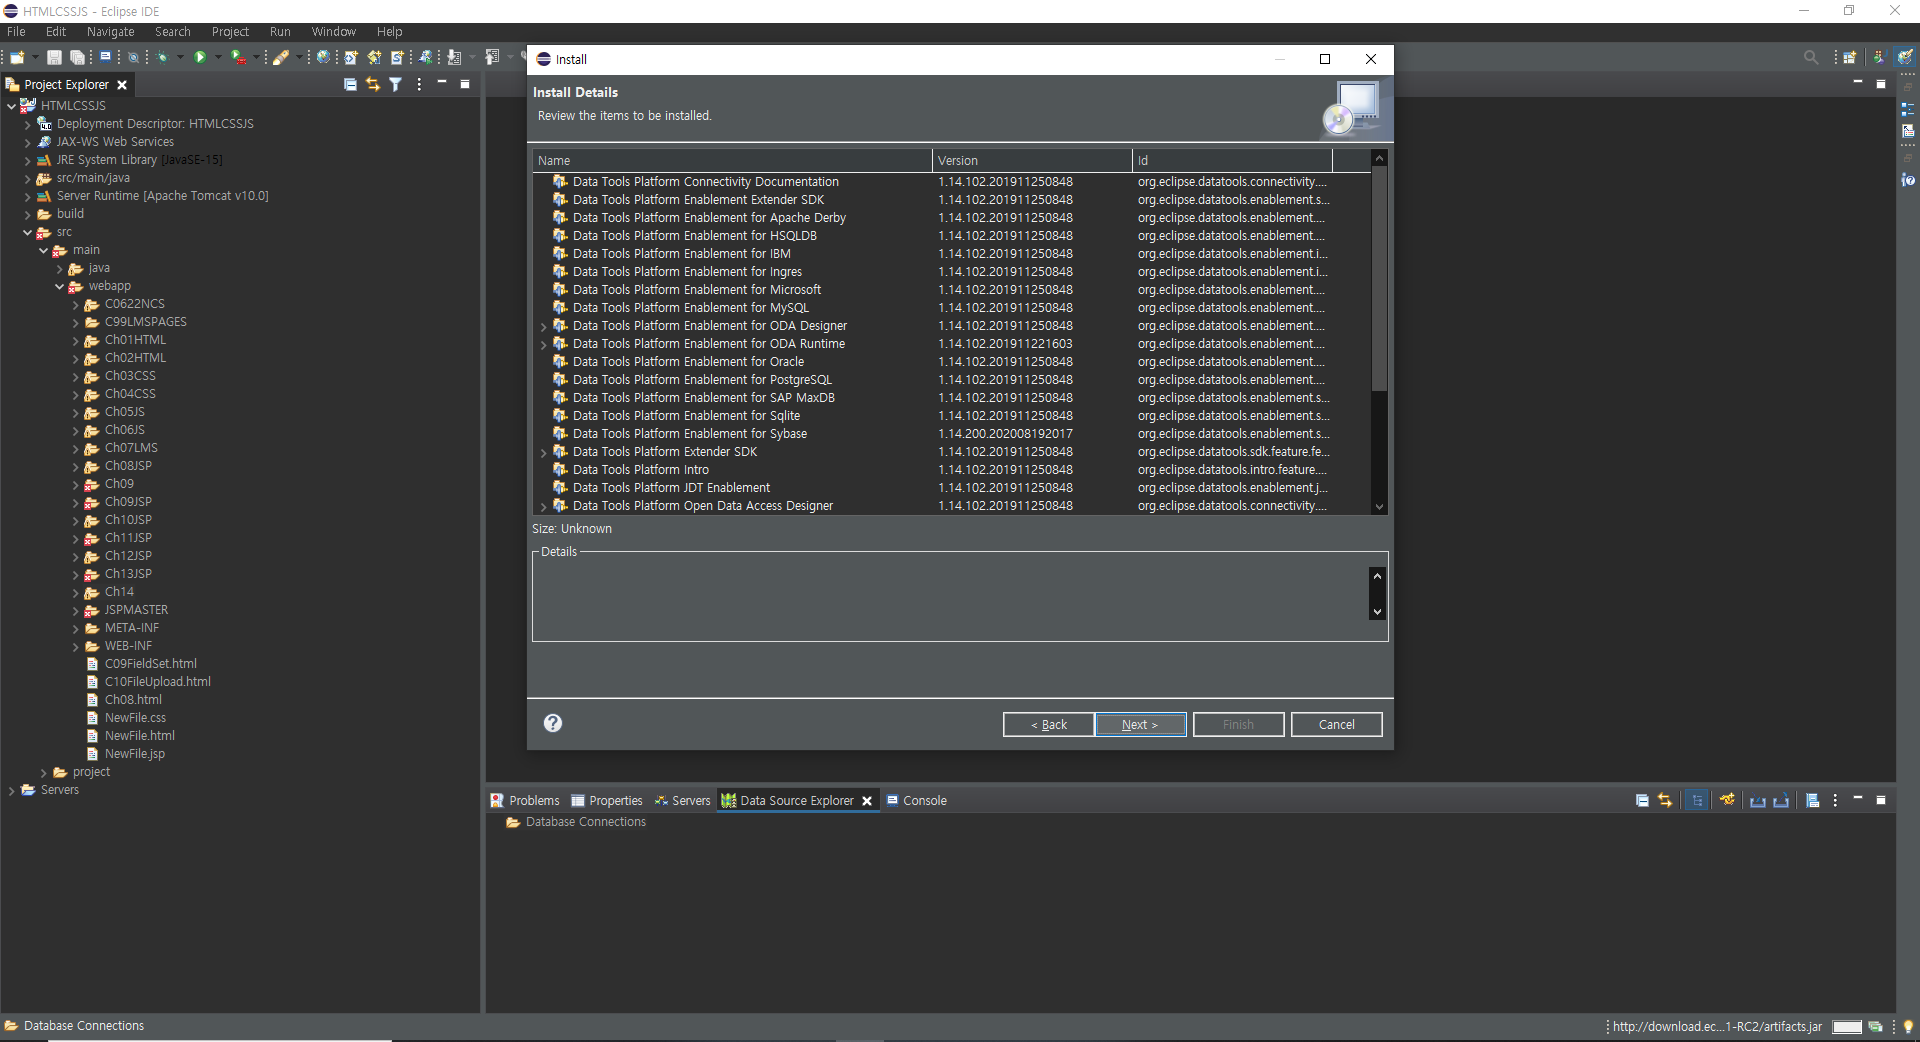Open Project Explorer view menu dots
The height and width of the screenshot is (1042, 1920).
(x=419, y=85)
